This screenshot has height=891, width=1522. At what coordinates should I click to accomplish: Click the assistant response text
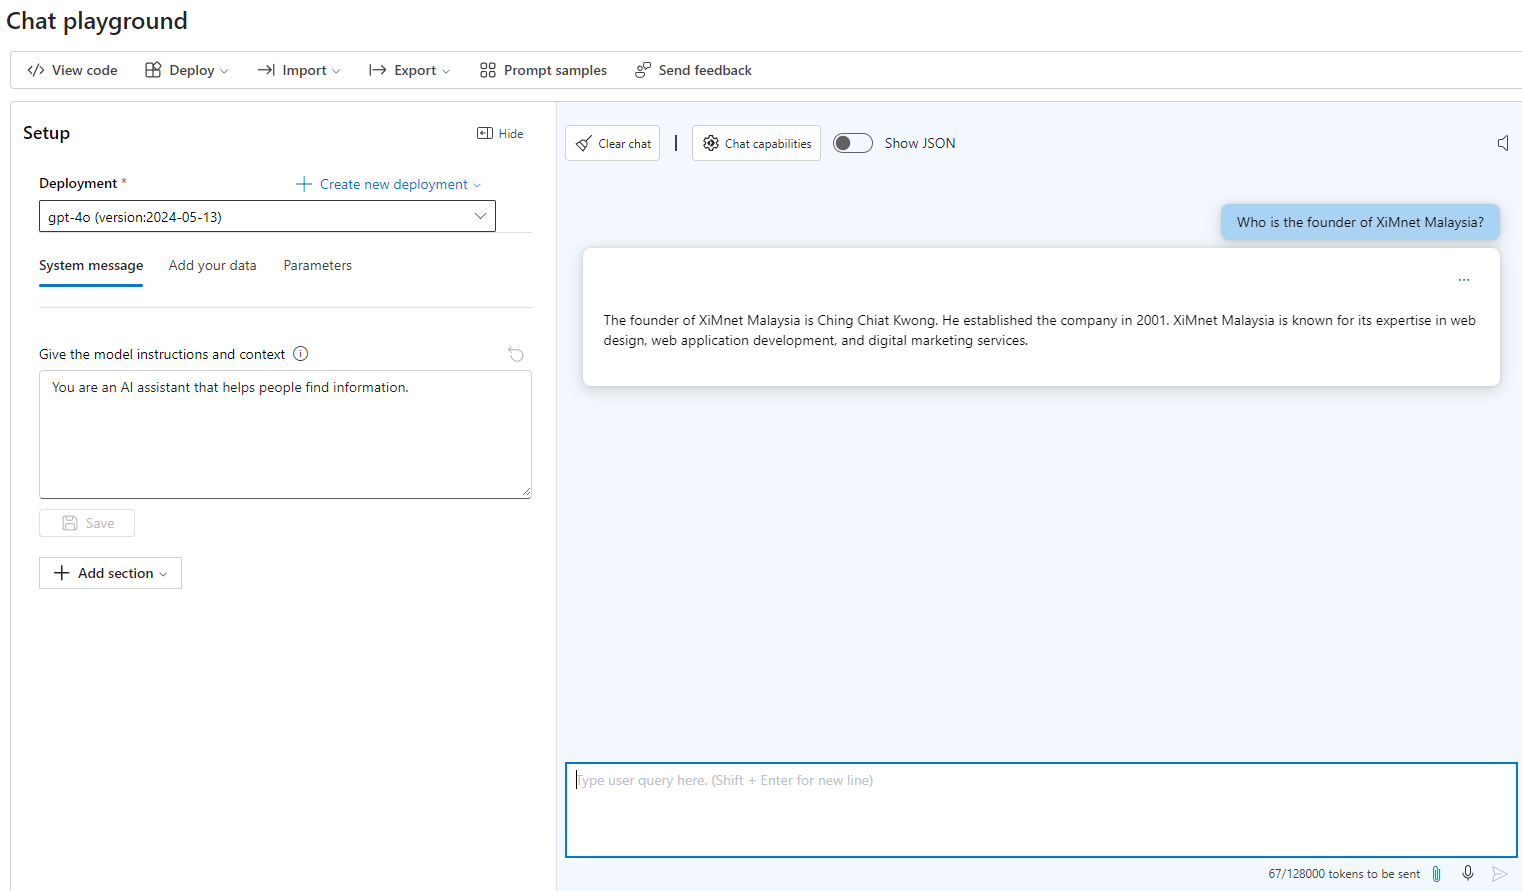click(1040, 330)
